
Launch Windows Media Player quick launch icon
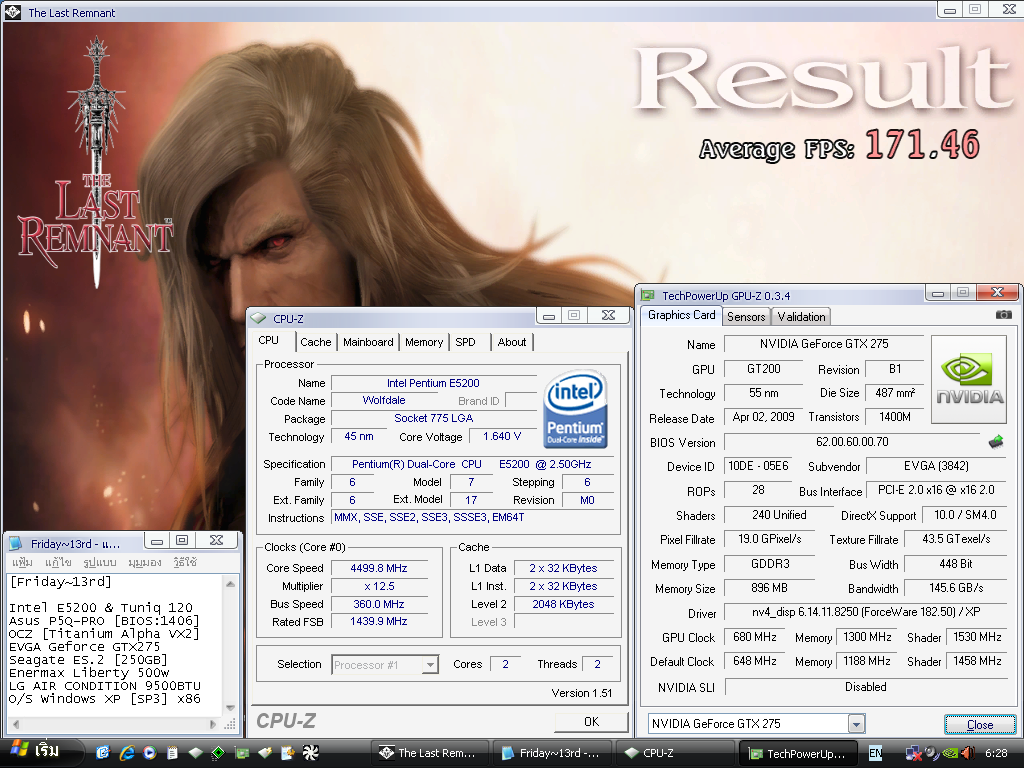point(149,753)
